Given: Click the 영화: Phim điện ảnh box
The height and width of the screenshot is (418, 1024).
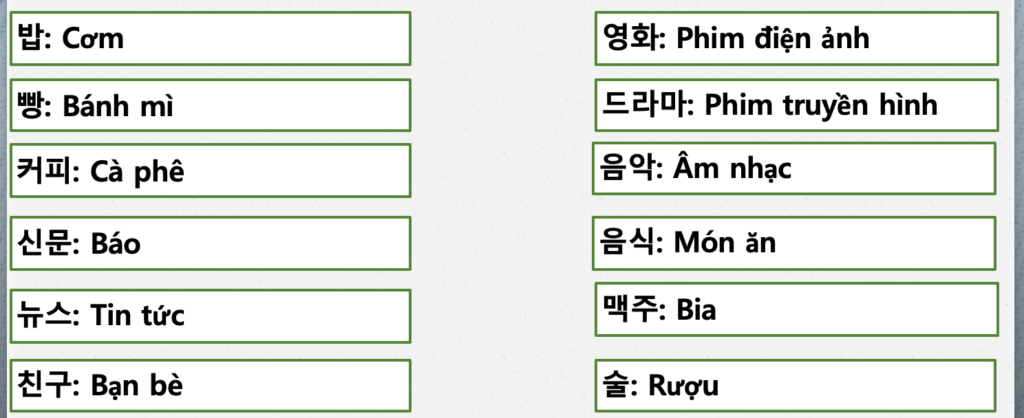Looking at the screenshot, I should 796,38.
